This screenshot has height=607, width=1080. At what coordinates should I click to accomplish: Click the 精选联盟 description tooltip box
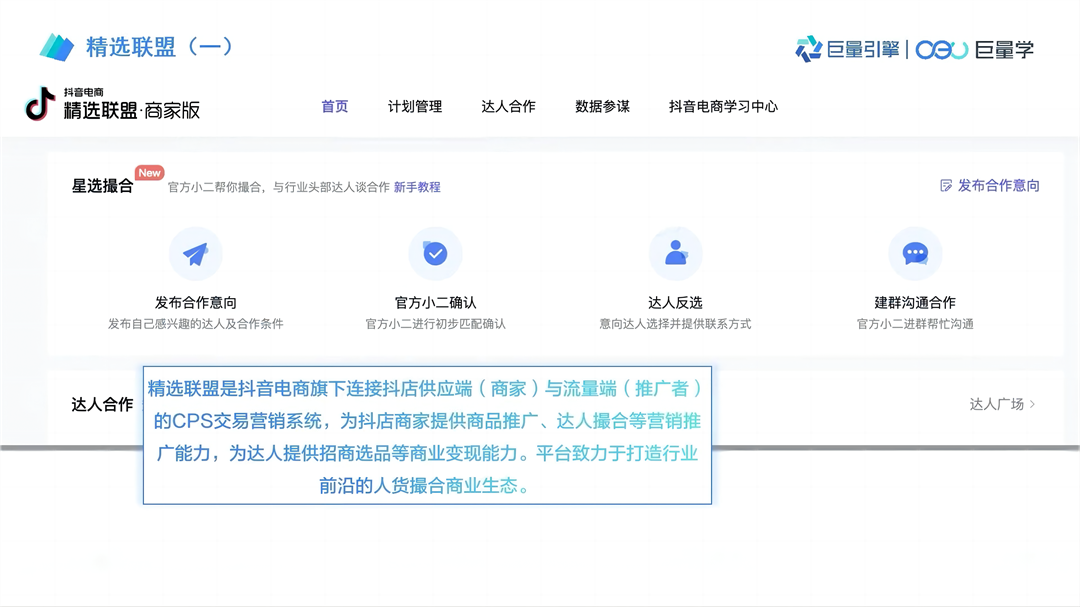[425, 435]
